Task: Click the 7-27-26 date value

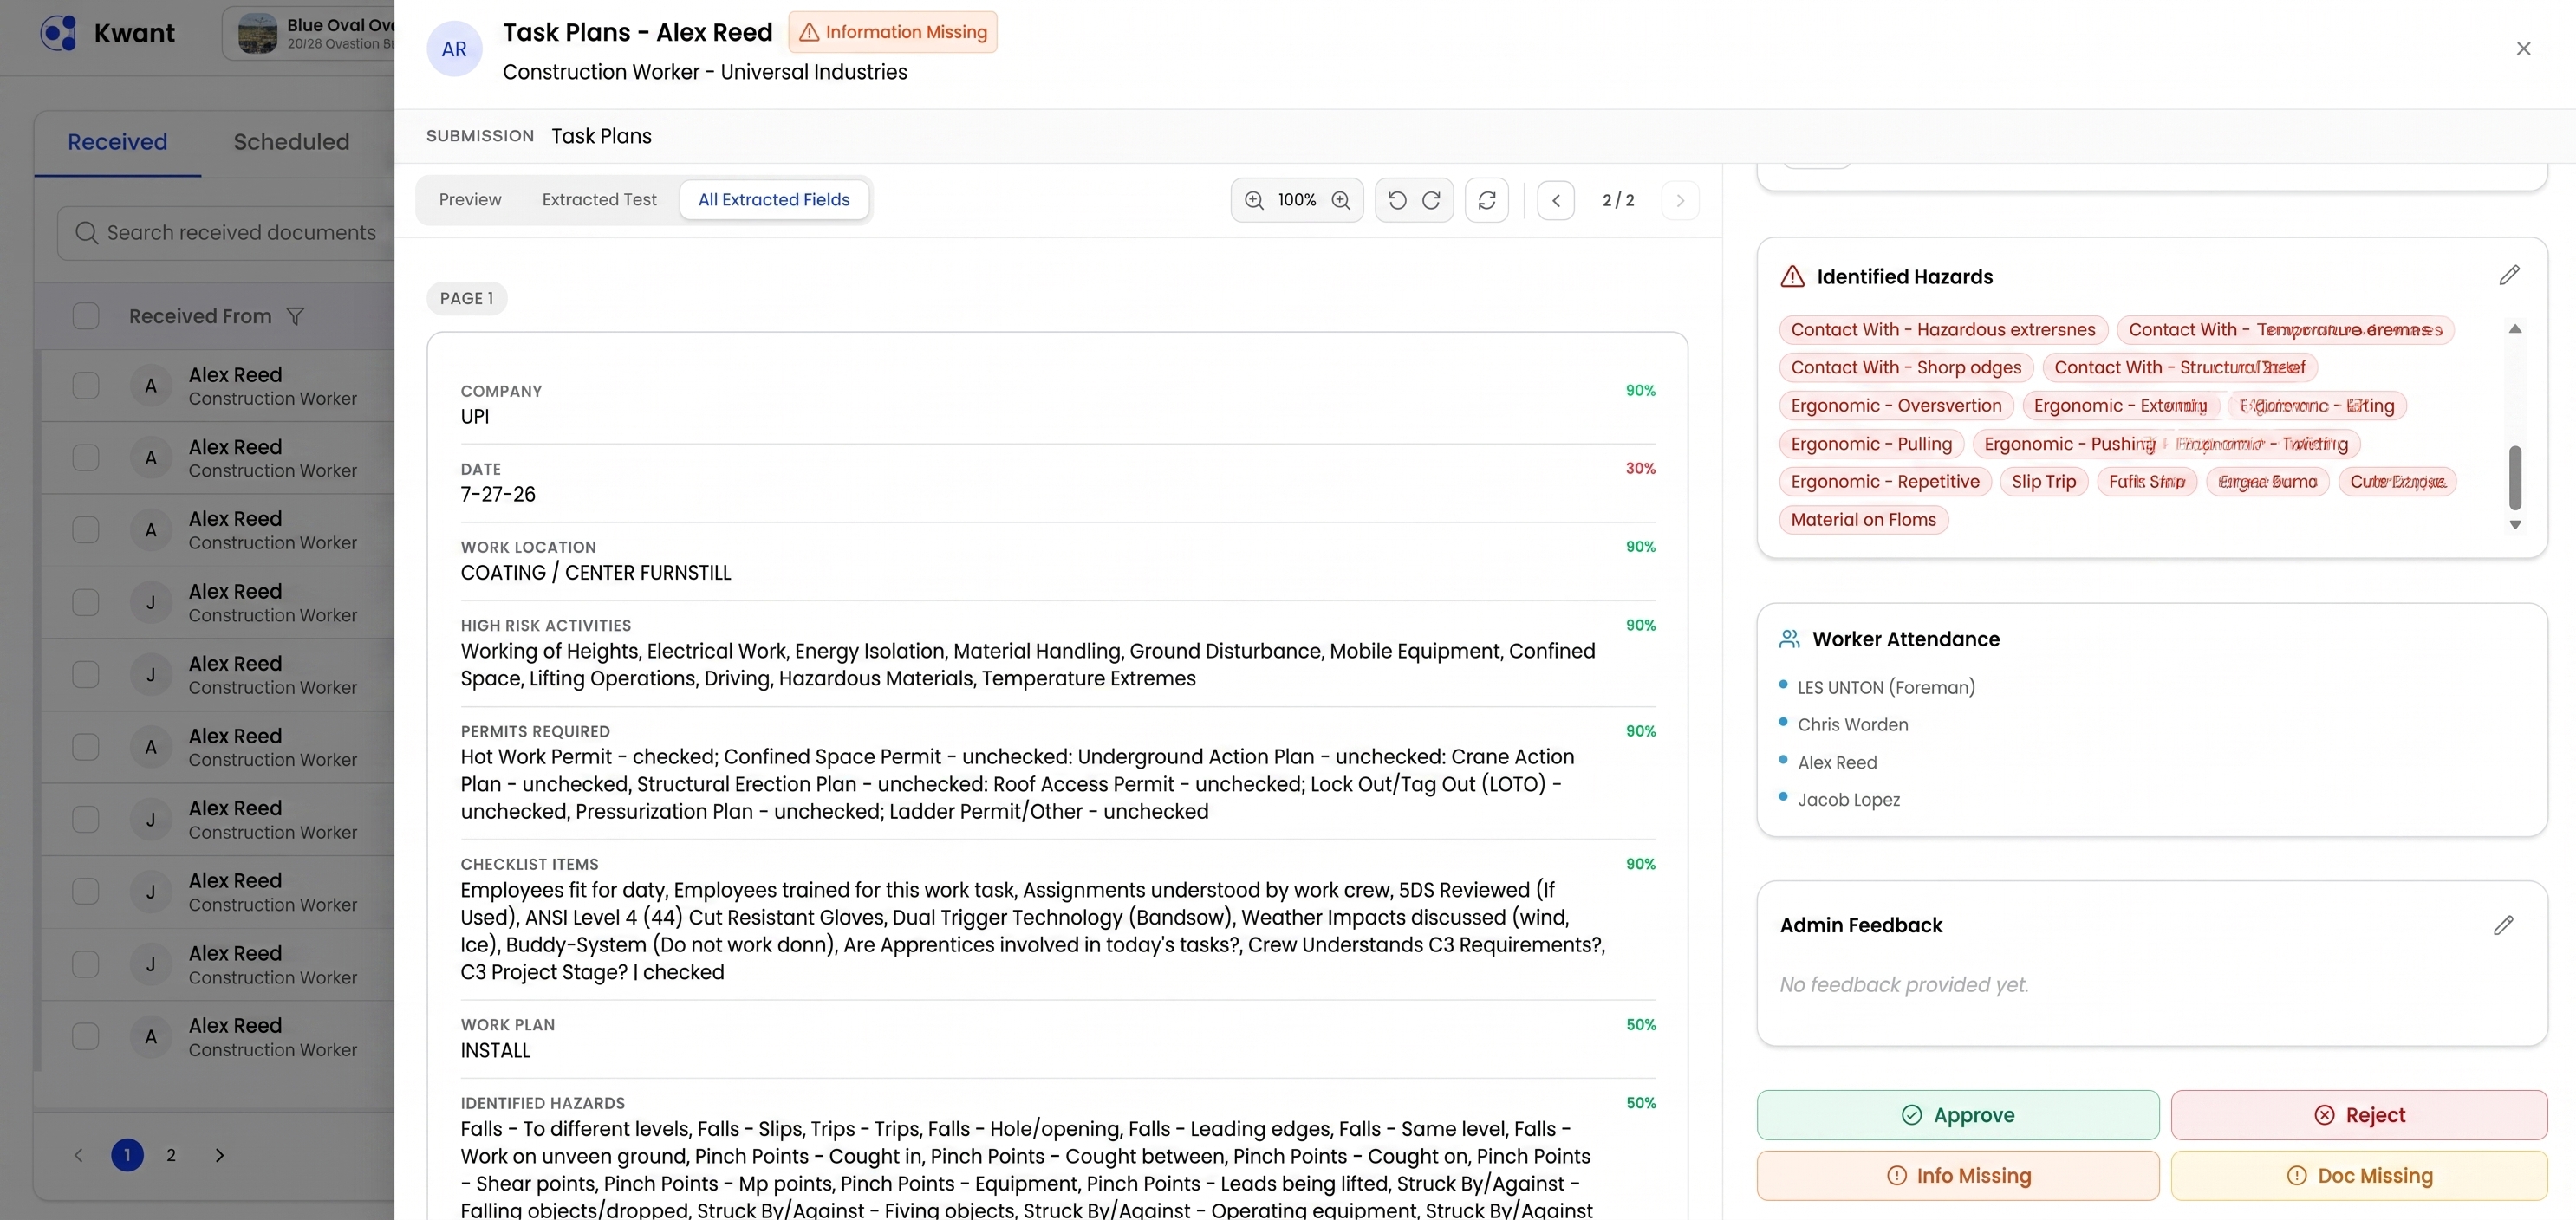Action: (498, 495)
